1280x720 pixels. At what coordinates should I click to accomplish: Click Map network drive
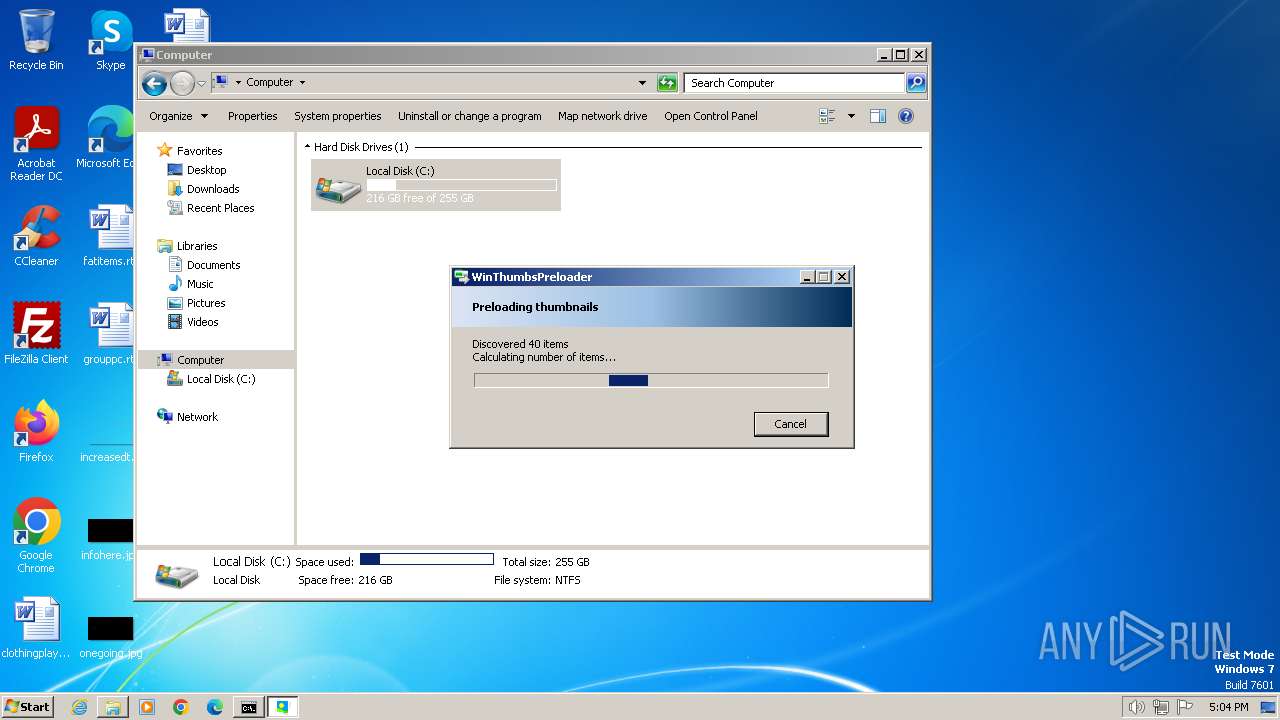tap(602, 116)
